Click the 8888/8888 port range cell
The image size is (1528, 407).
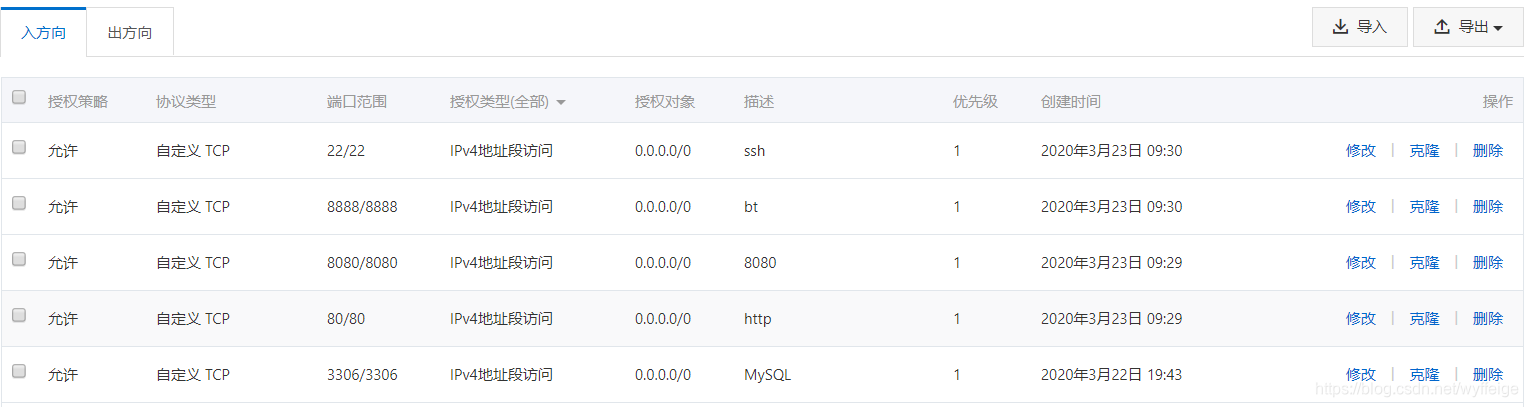(x=362, y=207)
